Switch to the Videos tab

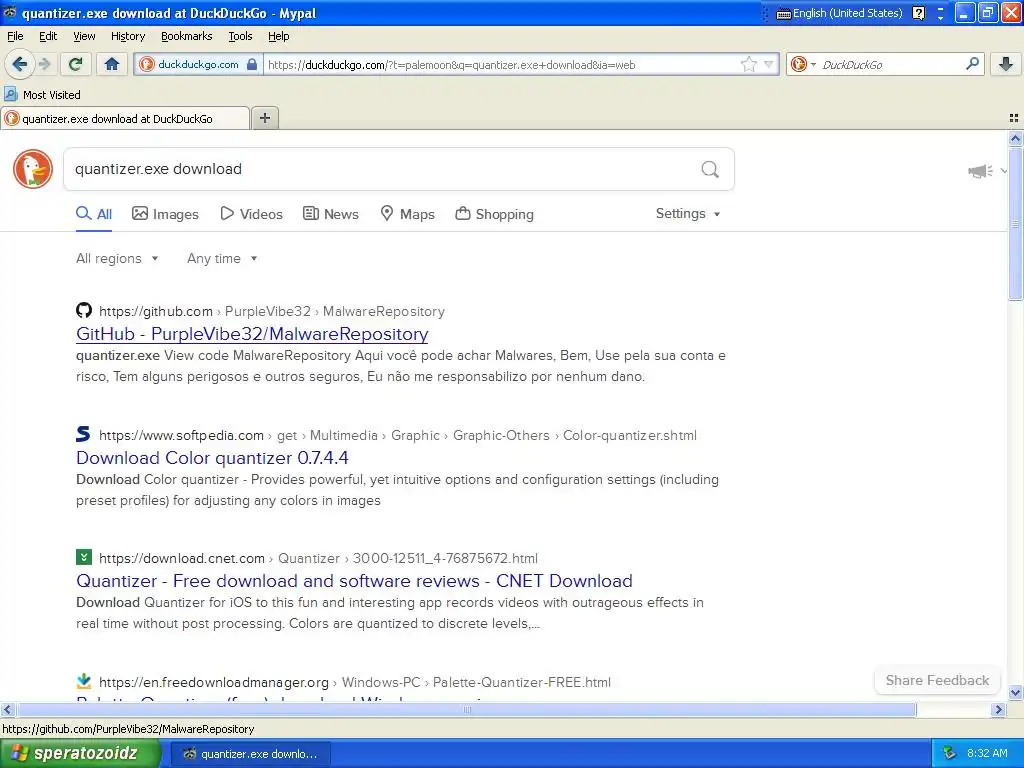click(251, 214)
